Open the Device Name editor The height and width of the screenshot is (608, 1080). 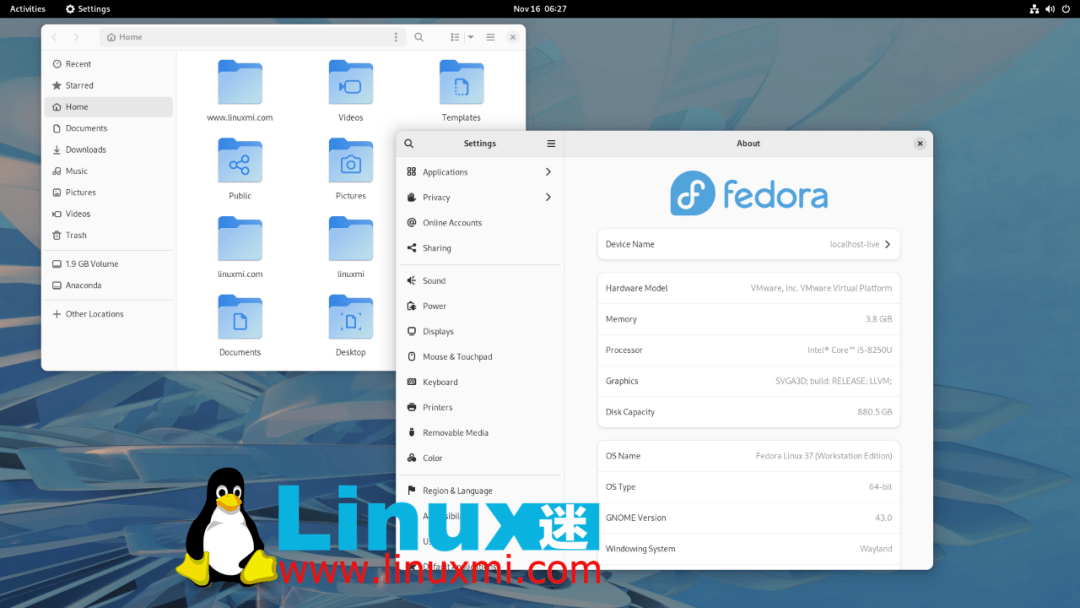(748, 244)
